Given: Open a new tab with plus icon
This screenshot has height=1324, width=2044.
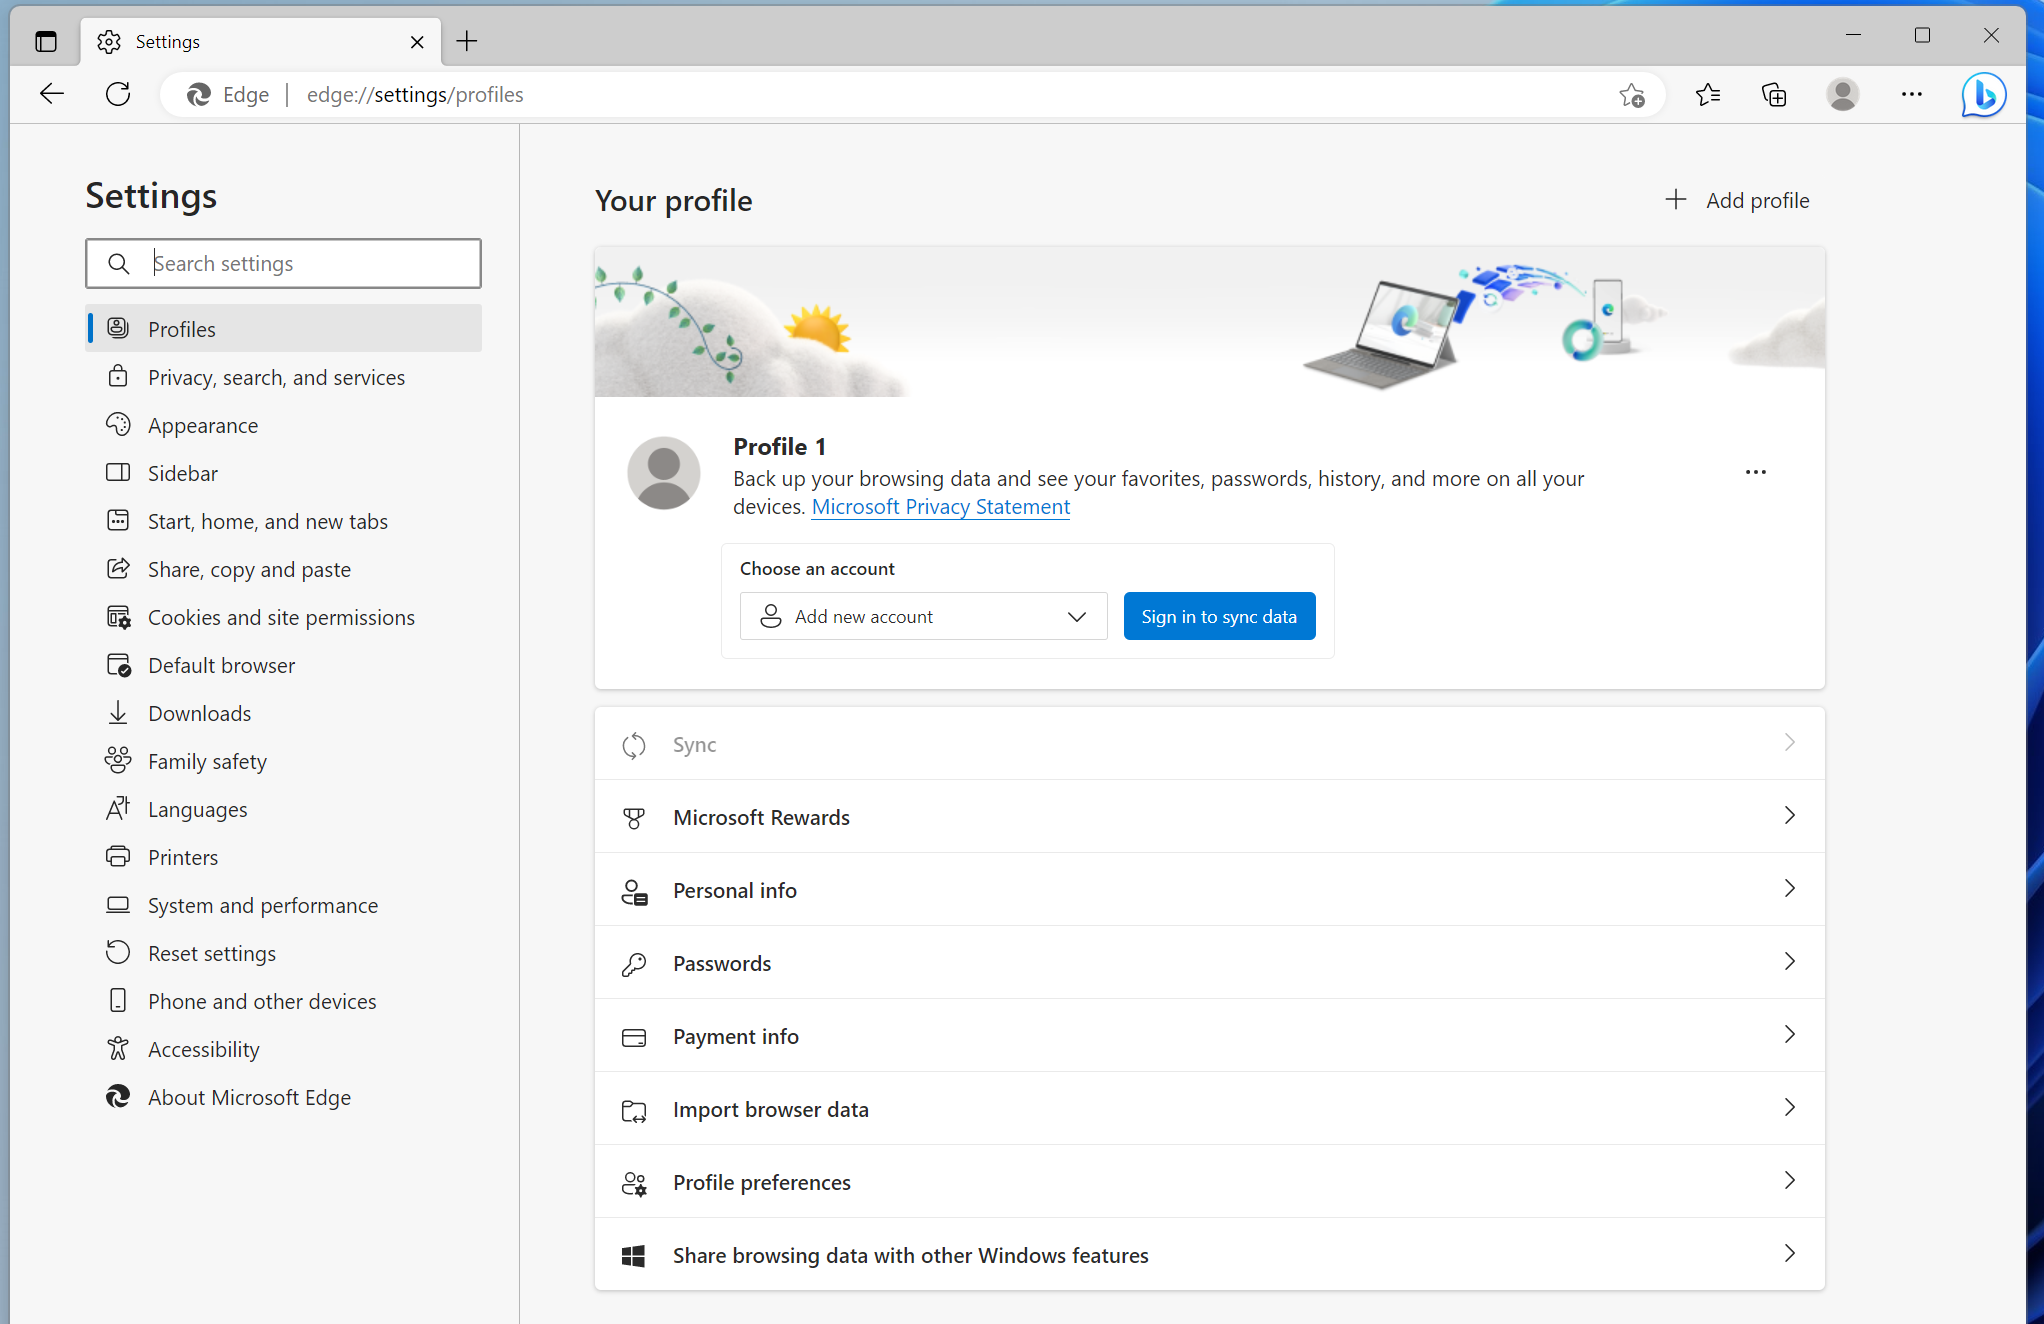Looking at the screenshot, I should pos(467,41).
